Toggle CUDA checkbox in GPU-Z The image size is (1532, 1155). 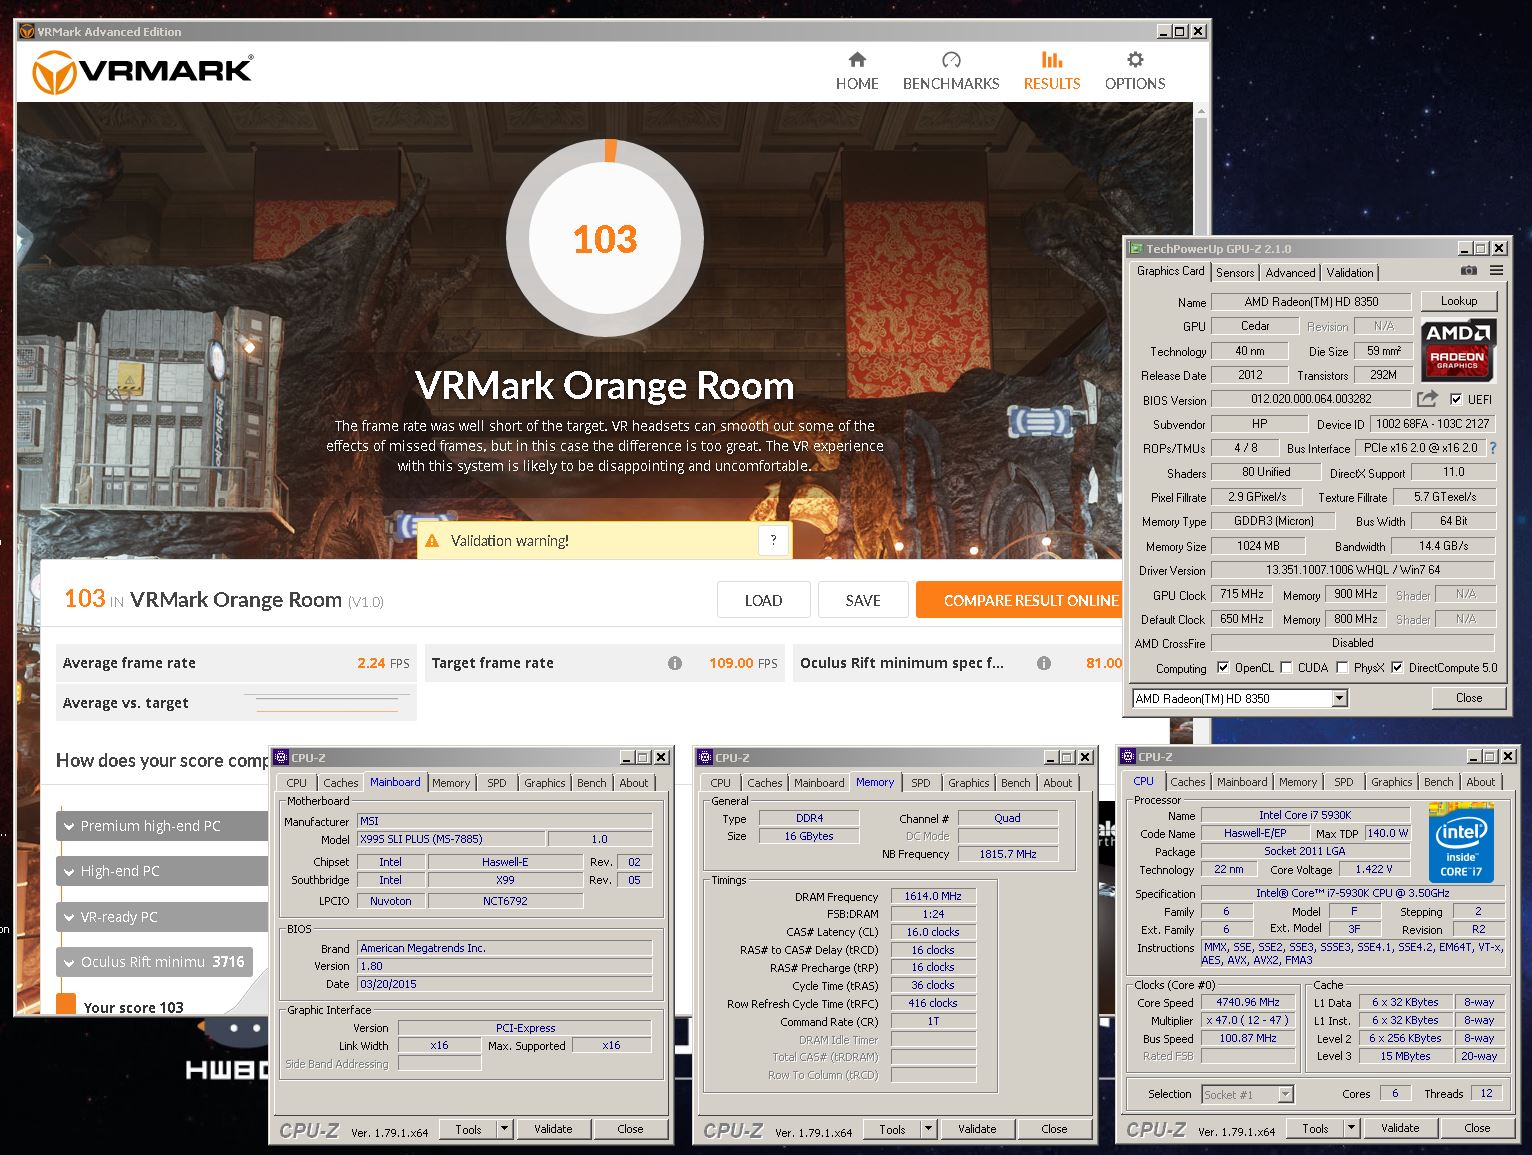tap(1285, 668)
